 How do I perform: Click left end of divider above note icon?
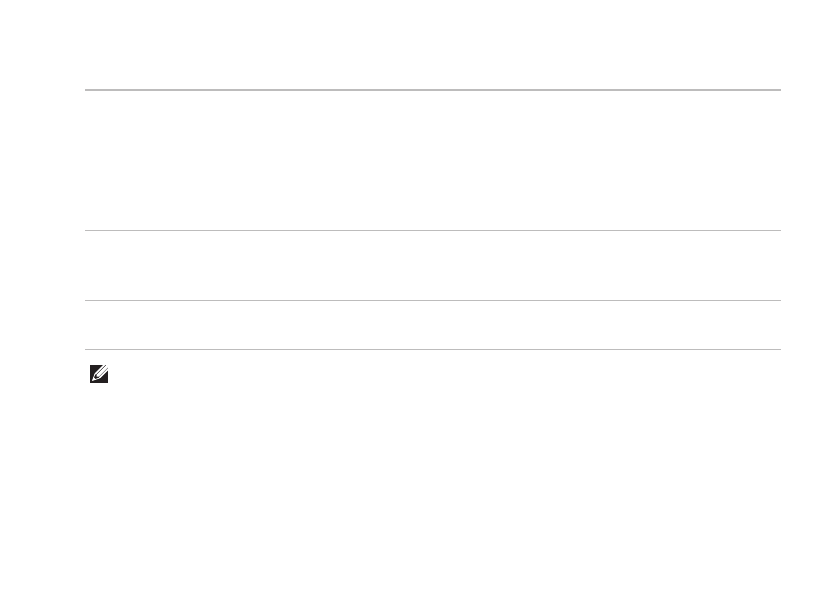(87, 349)
